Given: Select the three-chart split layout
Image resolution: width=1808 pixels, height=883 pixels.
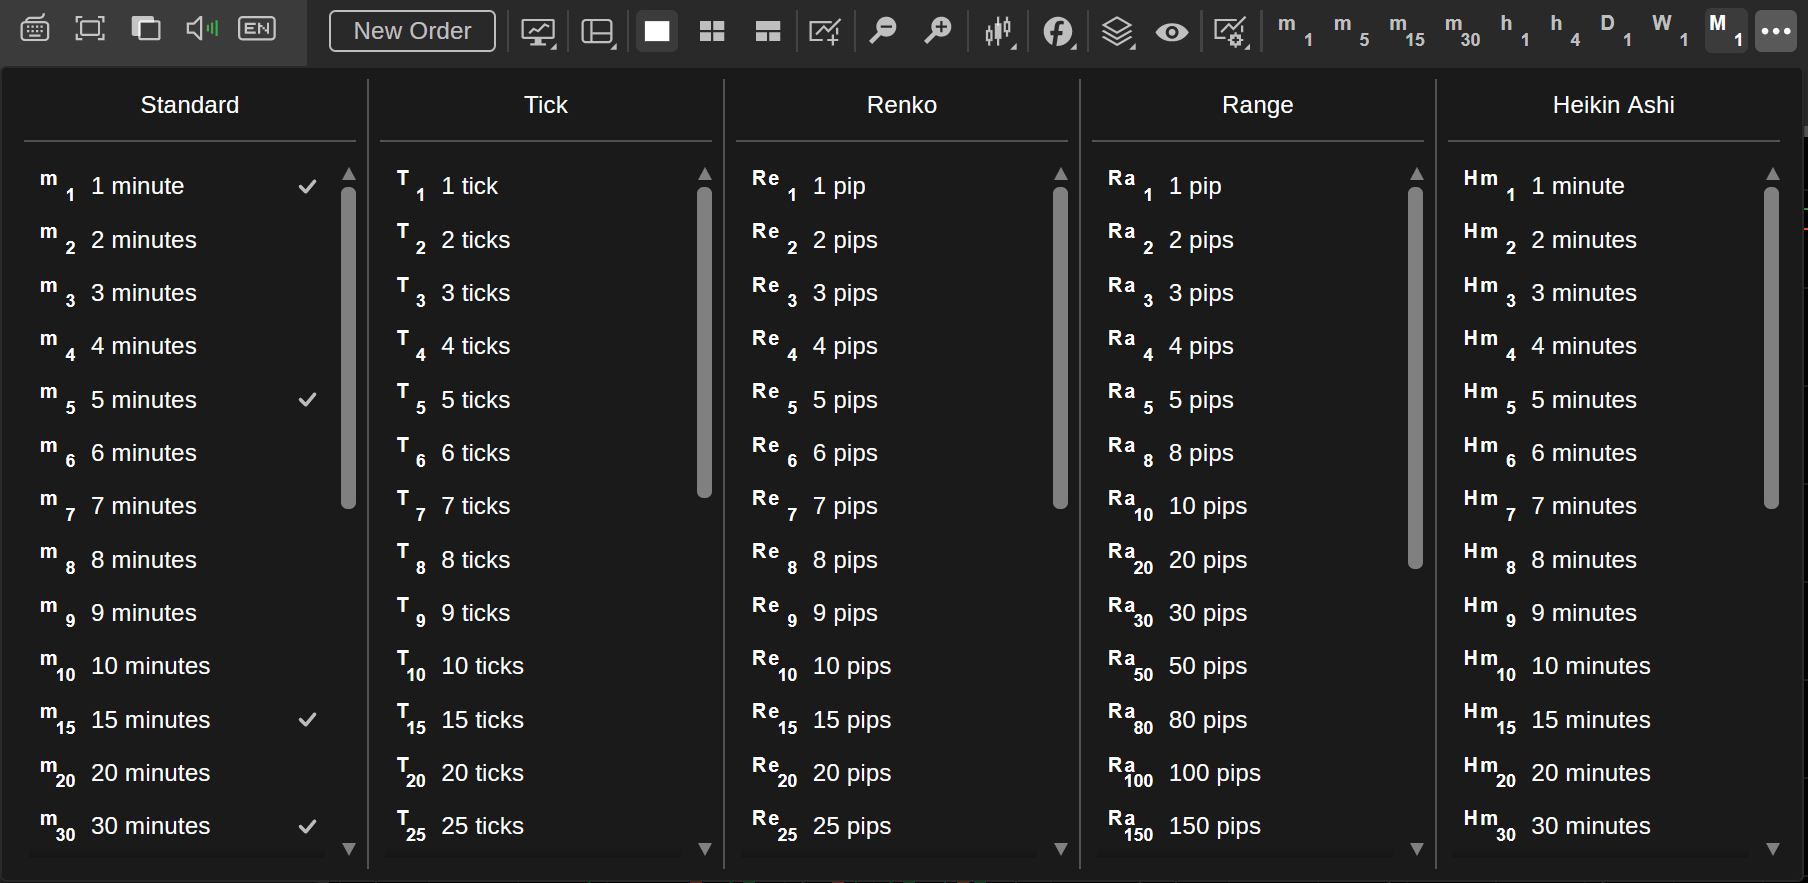Looking at the screenshot, I should coord(768,32).
